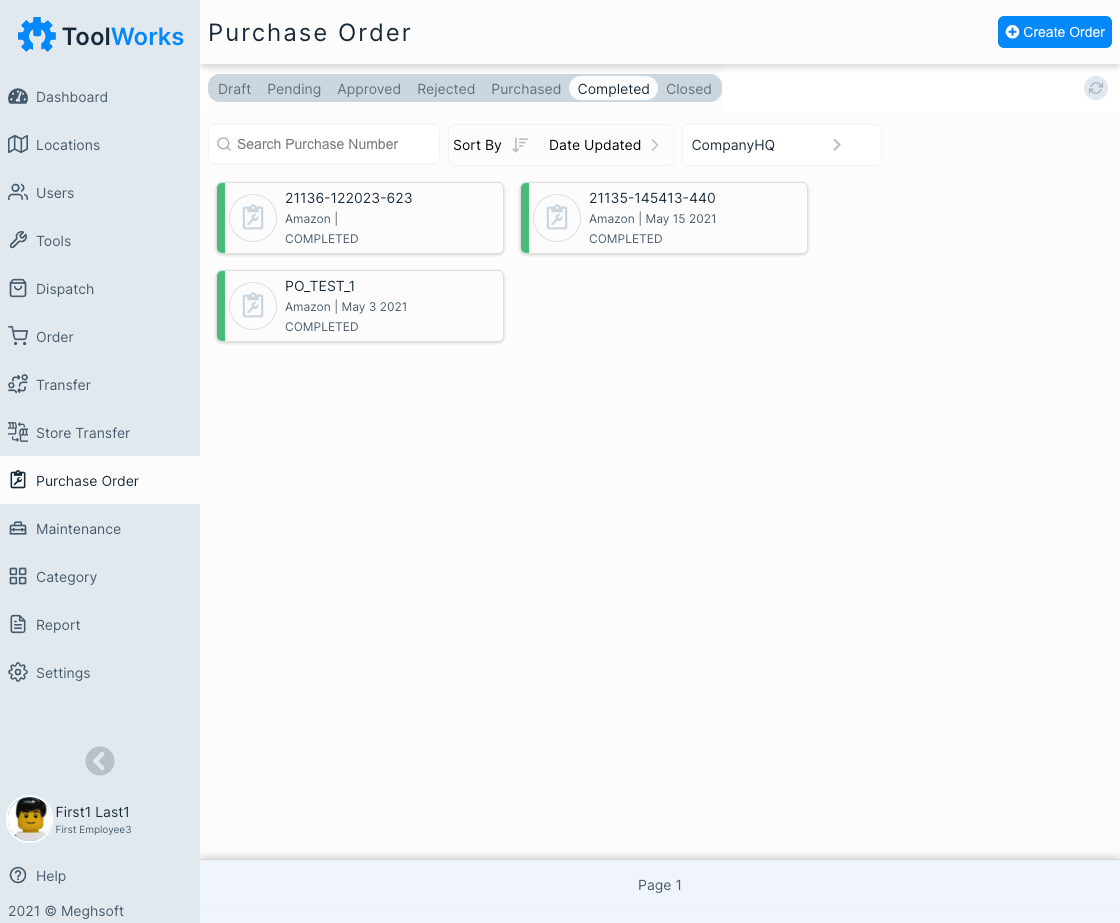Click the Settings gear icon
Viewport: 1120px width, 923px height.
coord(18,673)
